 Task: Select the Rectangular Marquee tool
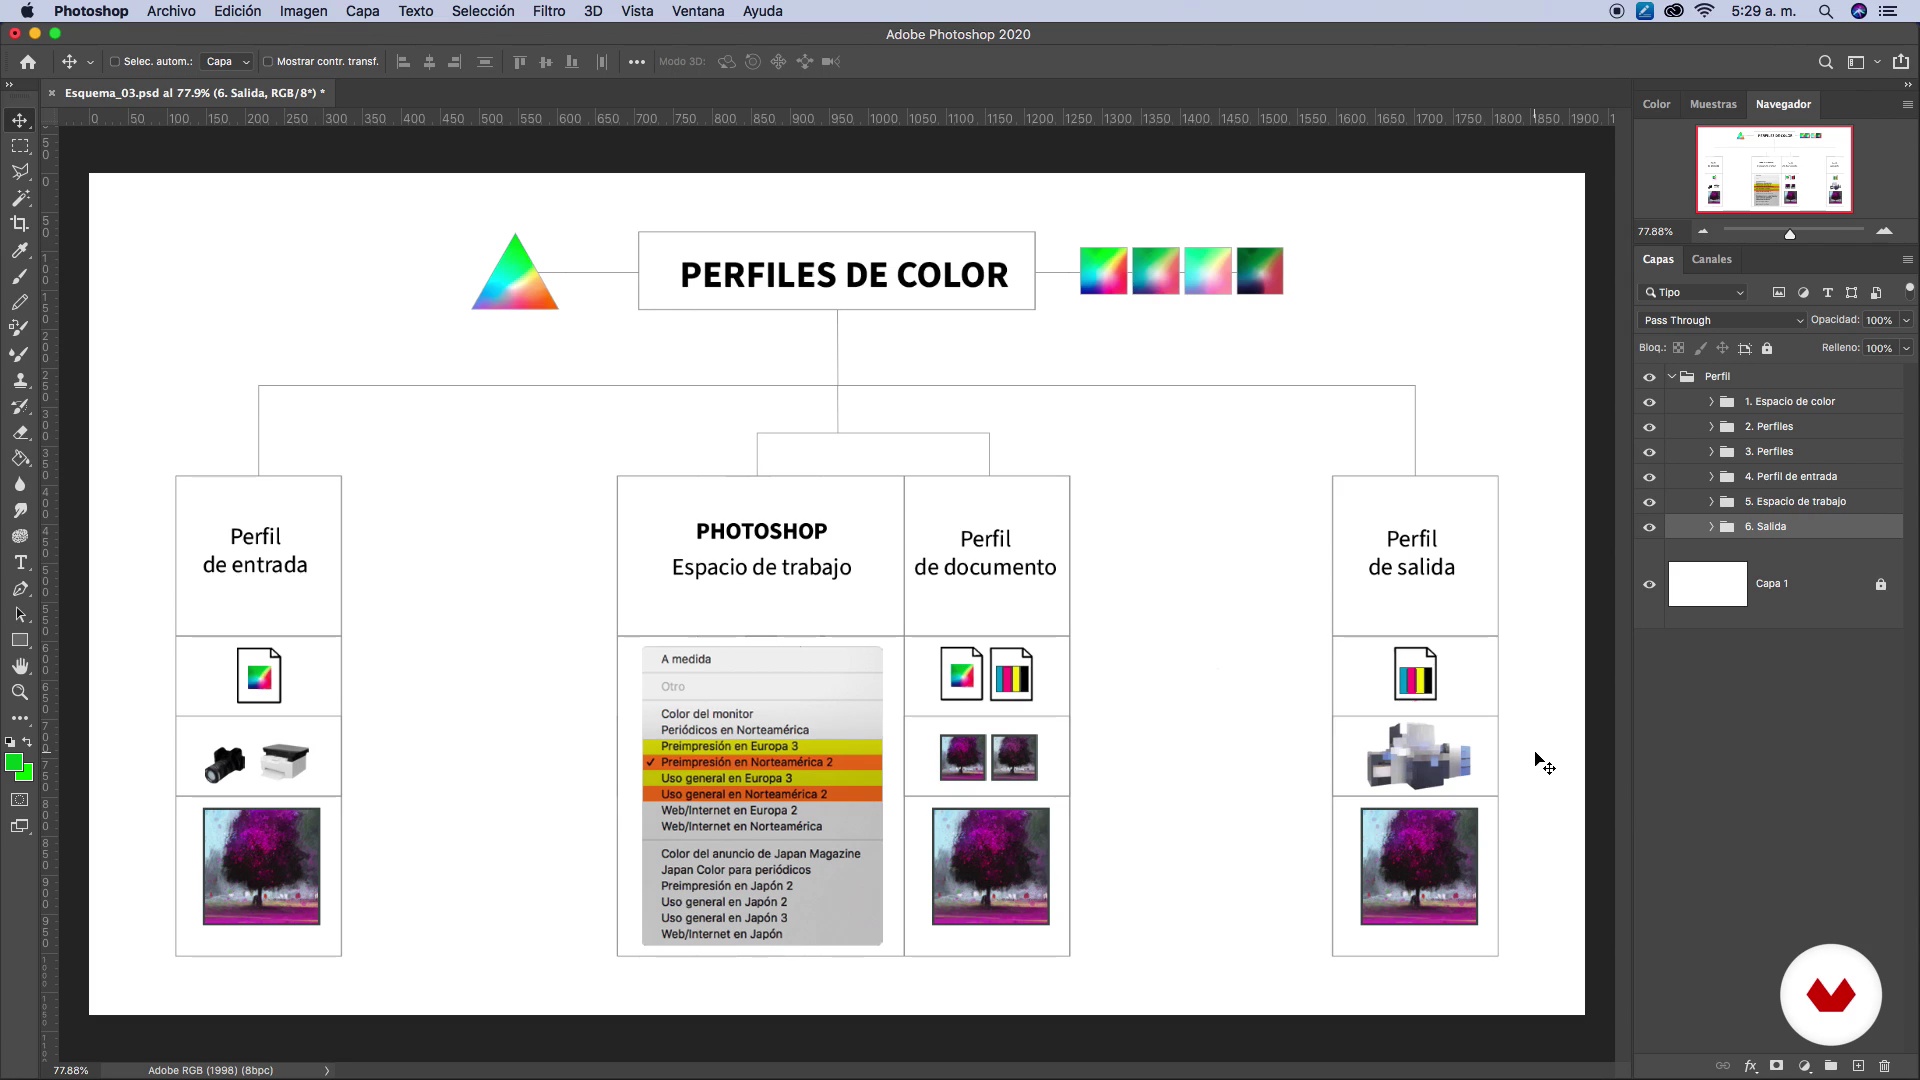point(20,146)
